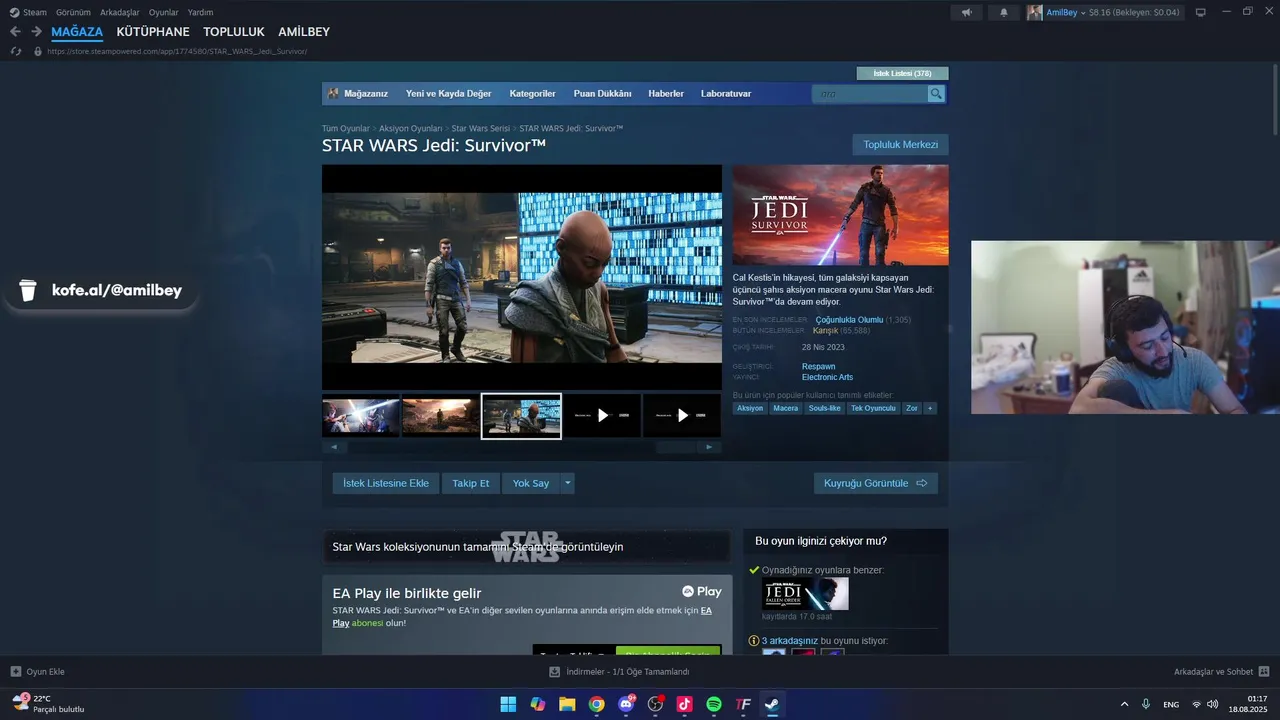
Task: Open the Arkadaşlar menu
Action: 120,12
